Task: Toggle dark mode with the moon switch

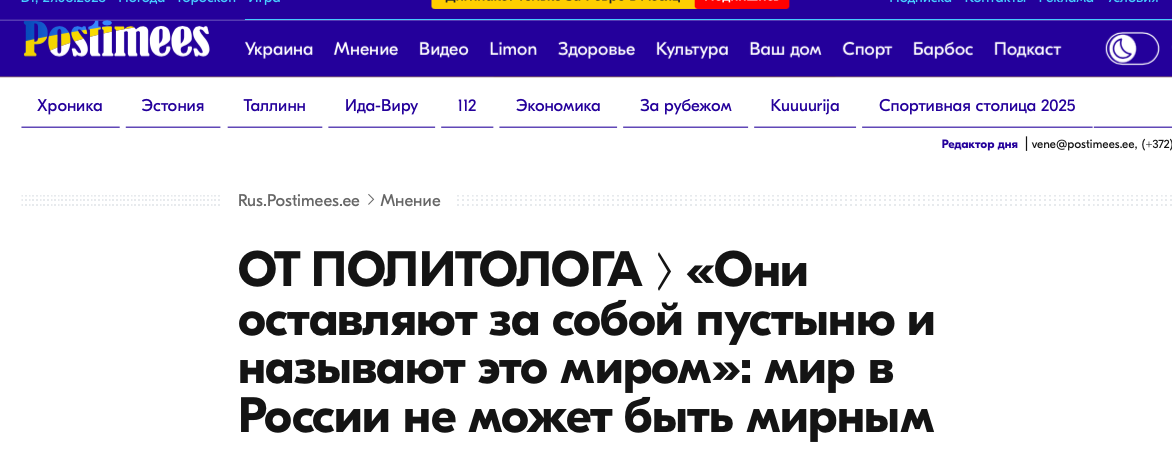Action: click(x=1131, y=49)
